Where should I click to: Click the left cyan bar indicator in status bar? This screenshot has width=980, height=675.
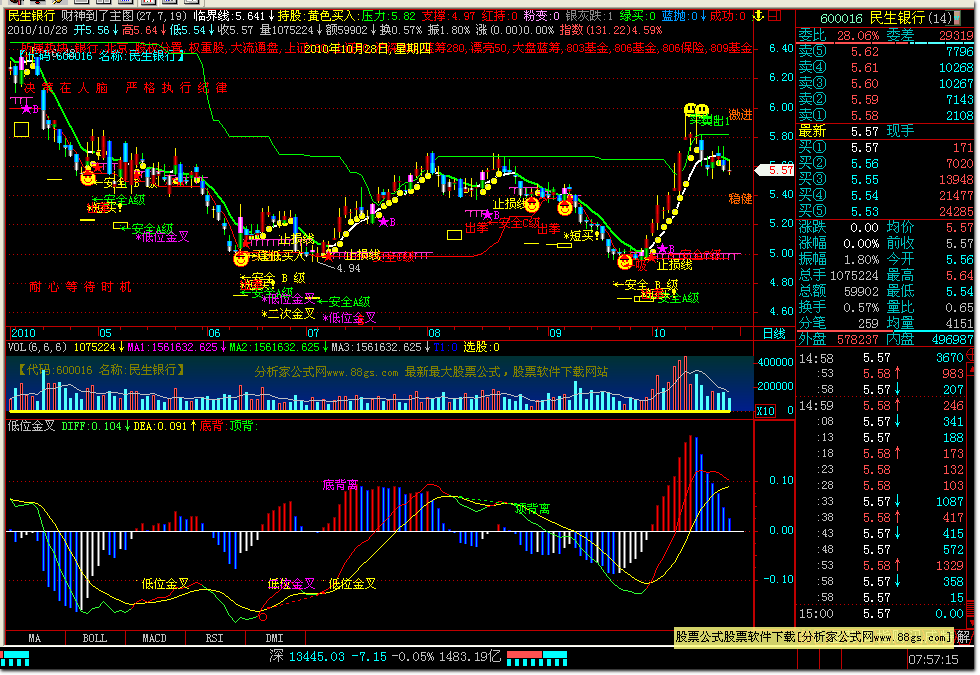pos(15,658)
